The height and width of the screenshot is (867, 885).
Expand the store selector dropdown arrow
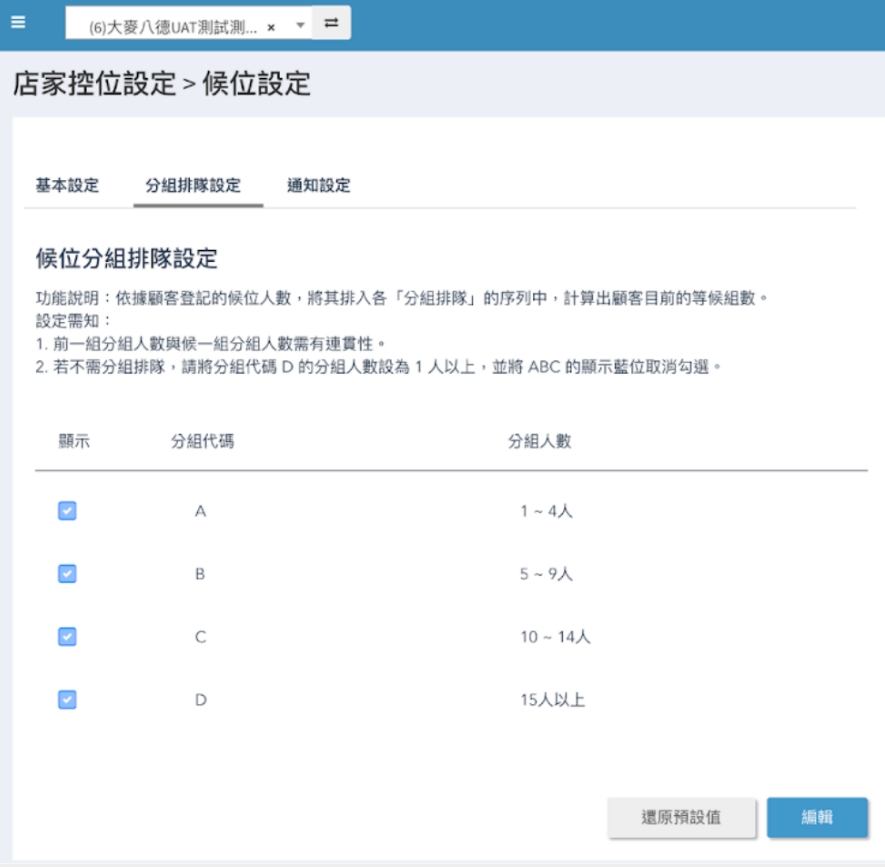(300, 26)
